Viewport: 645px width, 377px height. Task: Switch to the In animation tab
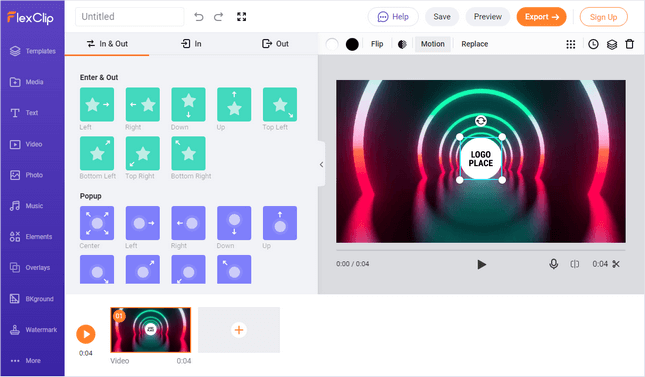tap(191, 44)
